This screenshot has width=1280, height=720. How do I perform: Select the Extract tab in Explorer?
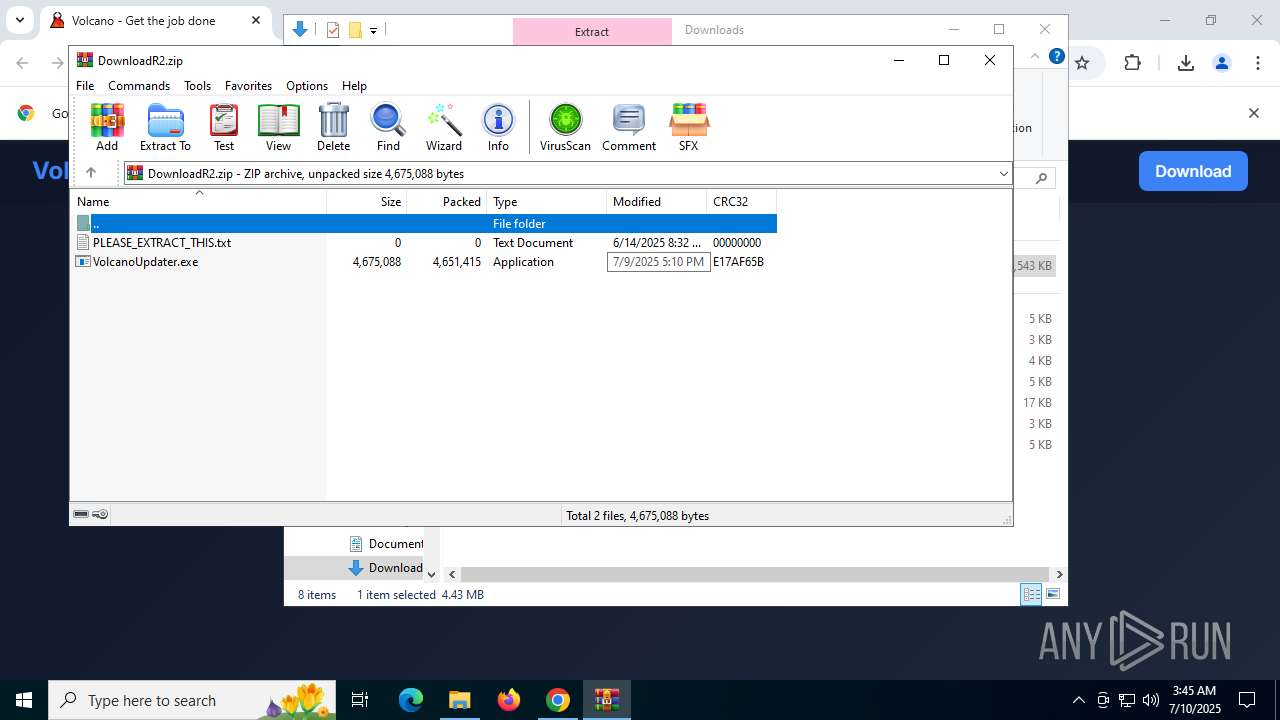[x=592, y=31]
